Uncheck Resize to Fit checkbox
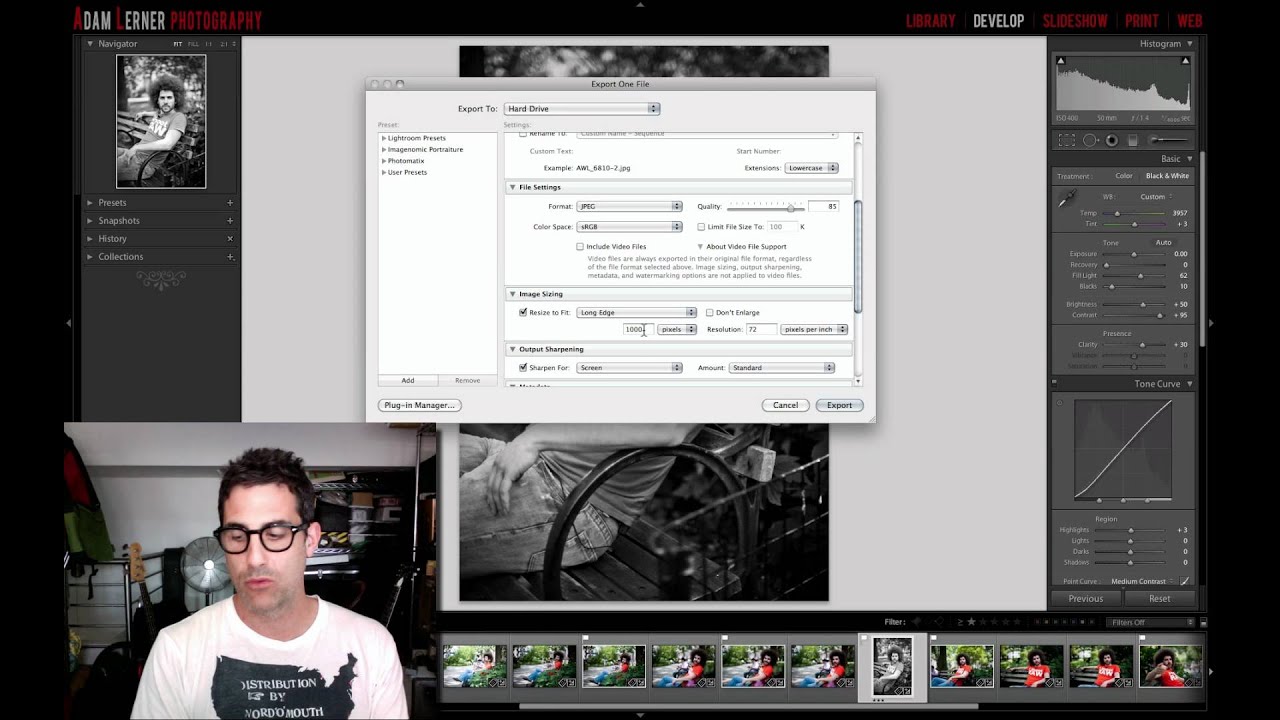1280x720 pixels. [x=523, y=313]
